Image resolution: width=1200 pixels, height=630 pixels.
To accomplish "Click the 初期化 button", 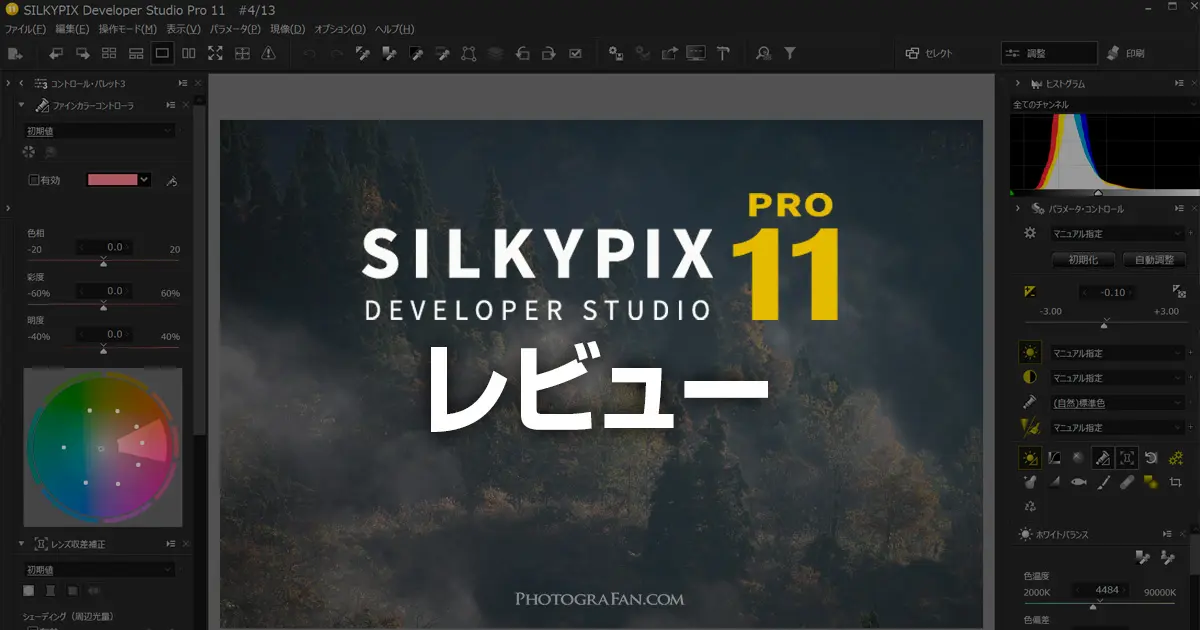I will point(1083,260).
